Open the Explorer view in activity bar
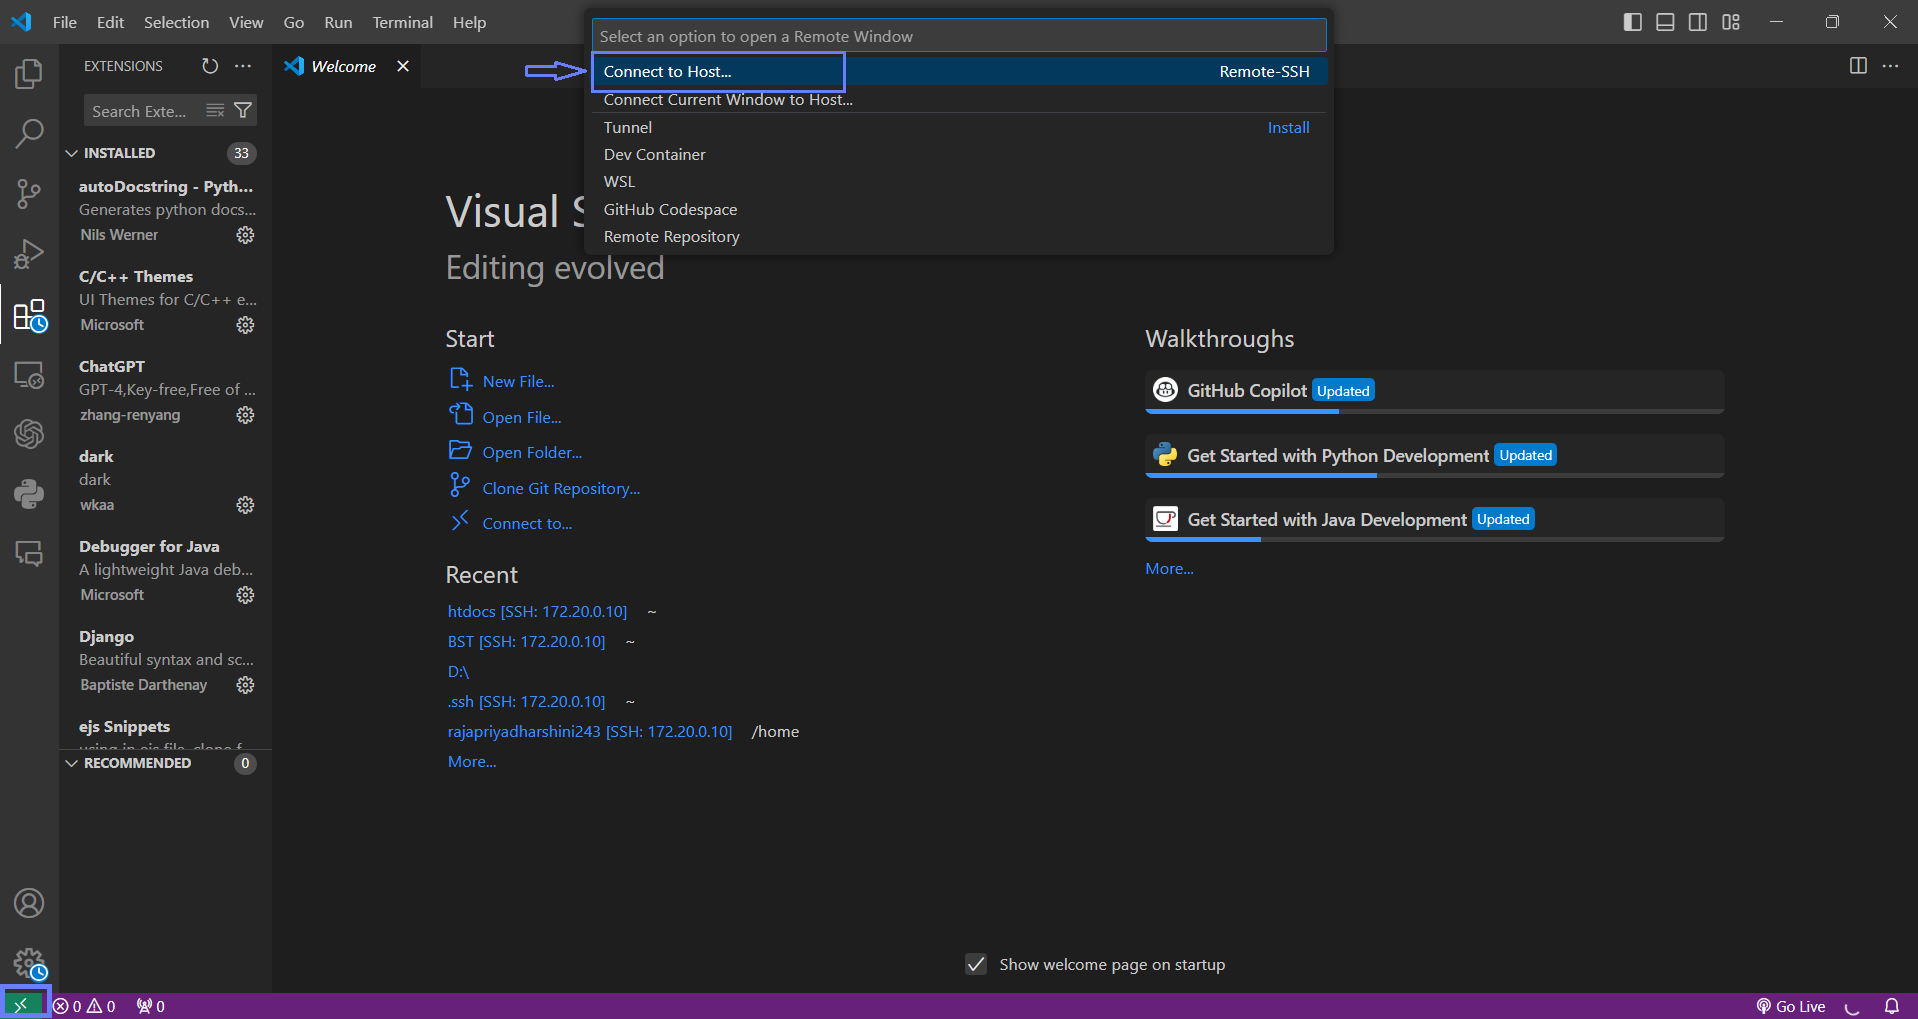 [29, 73]
